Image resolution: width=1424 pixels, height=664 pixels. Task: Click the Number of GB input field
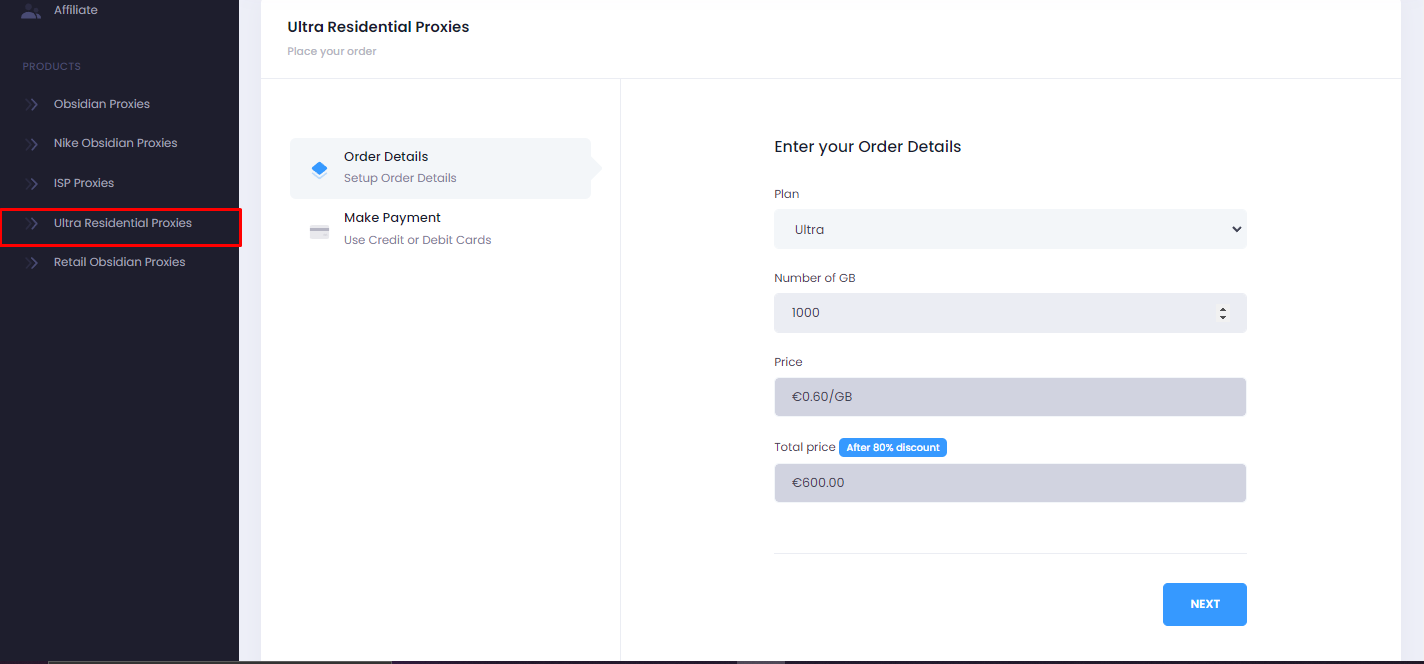[x=1010, y=313]
